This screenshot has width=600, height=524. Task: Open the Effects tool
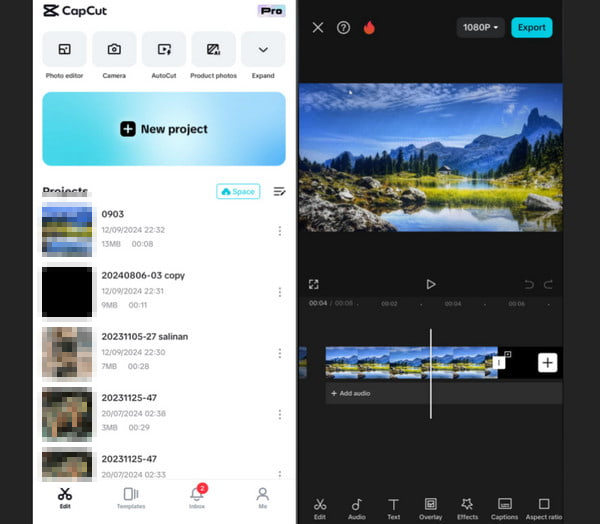(x=467, y=509)
